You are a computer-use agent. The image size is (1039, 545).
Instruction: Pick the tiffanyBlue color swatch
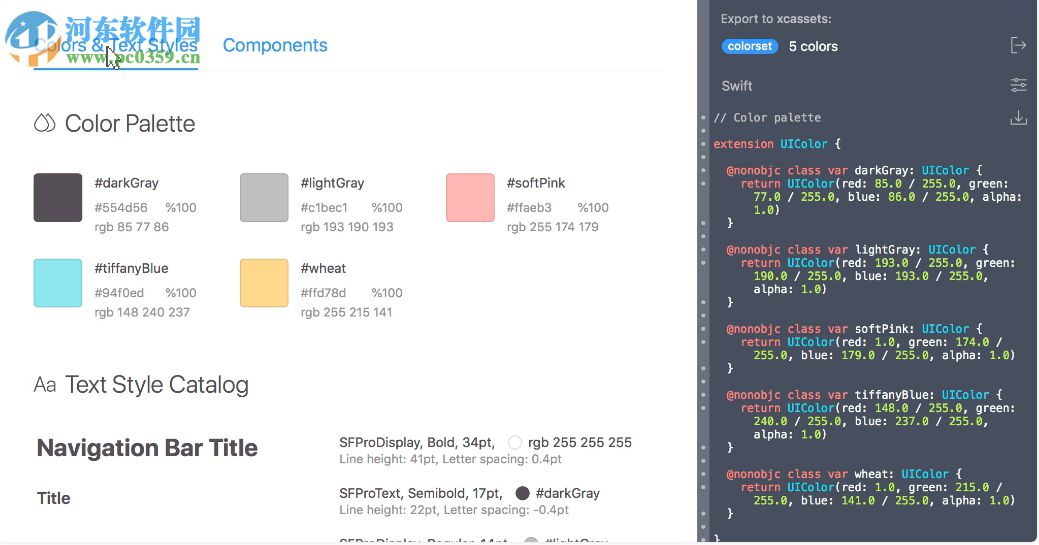point(58,283)
